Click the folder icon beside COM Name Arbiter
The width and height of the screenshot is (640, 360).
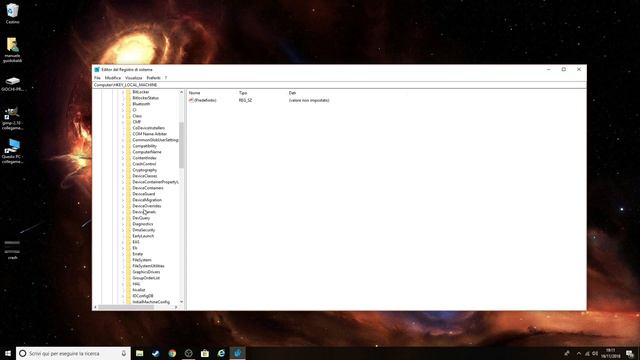[x=129, y=134]
